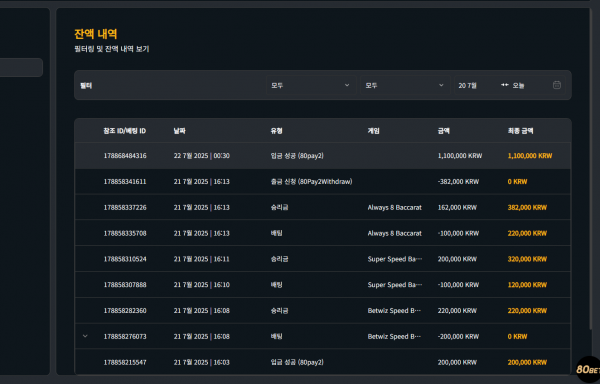The width and height of the screenshot is (600, 384).
Task: Click the Always 8 Baccarat 승리금 row
Action: coord(323,207)
